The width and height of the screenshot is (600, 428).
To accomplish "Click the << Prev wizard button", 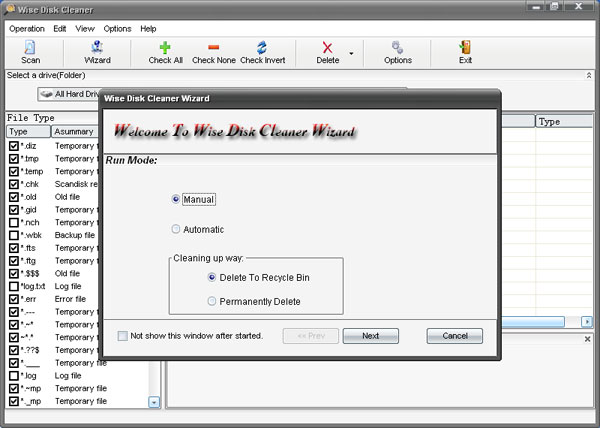I will click(311, 336).
